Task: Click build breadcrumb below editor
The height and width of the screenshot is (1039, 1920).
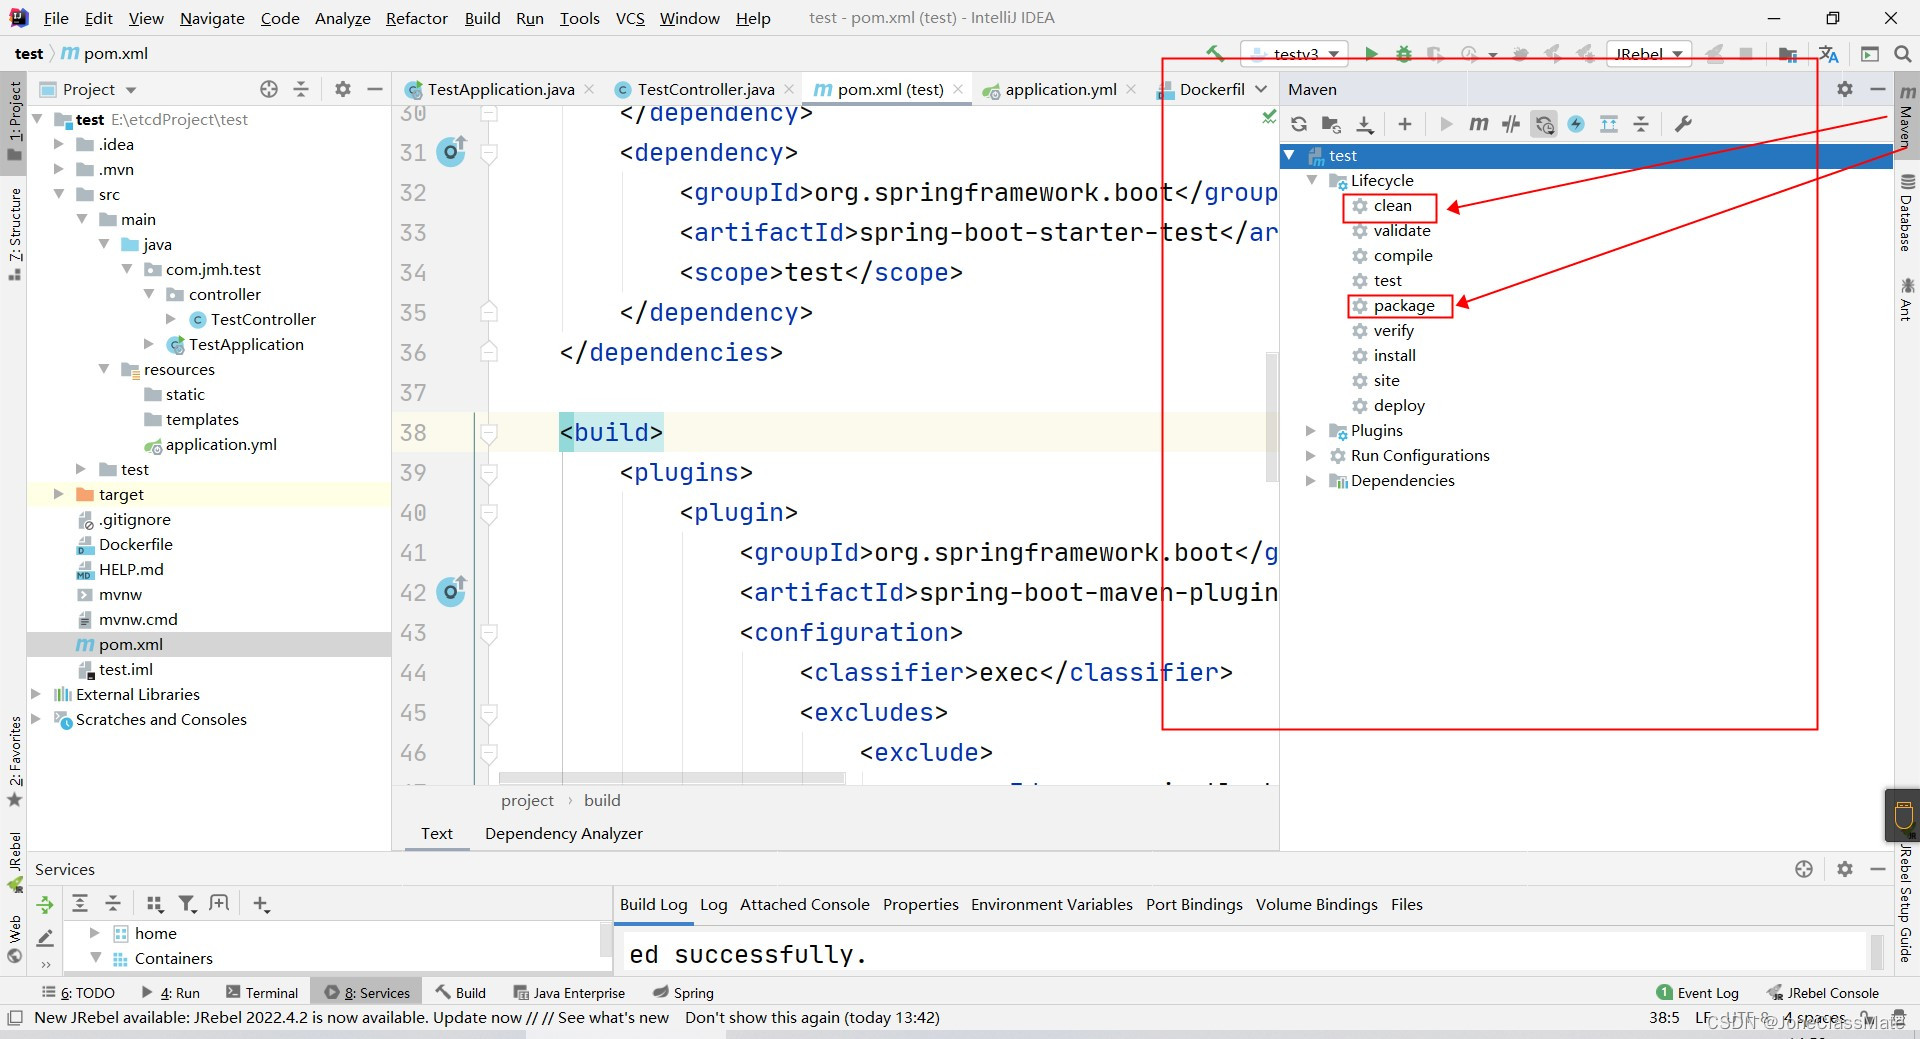Action: (x=602, y=800)
